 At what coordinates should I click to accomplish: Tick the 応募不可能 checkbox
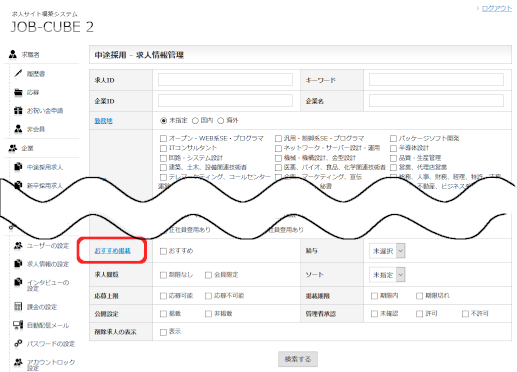click(209, 296)
